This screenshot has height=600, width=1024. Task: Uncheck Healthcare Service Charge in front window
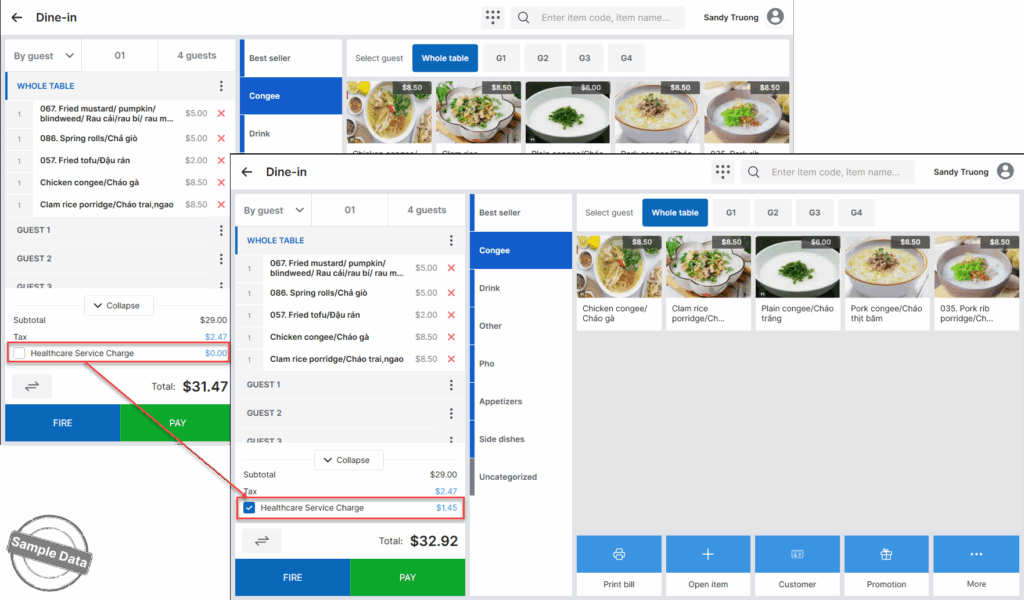coord(249,508)
